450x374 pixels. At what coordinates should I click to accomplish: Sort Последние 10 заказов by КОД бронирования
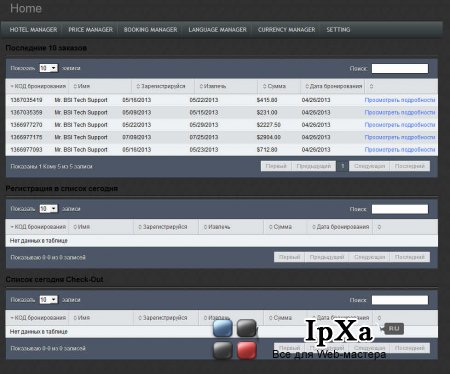tap(38, 86)
